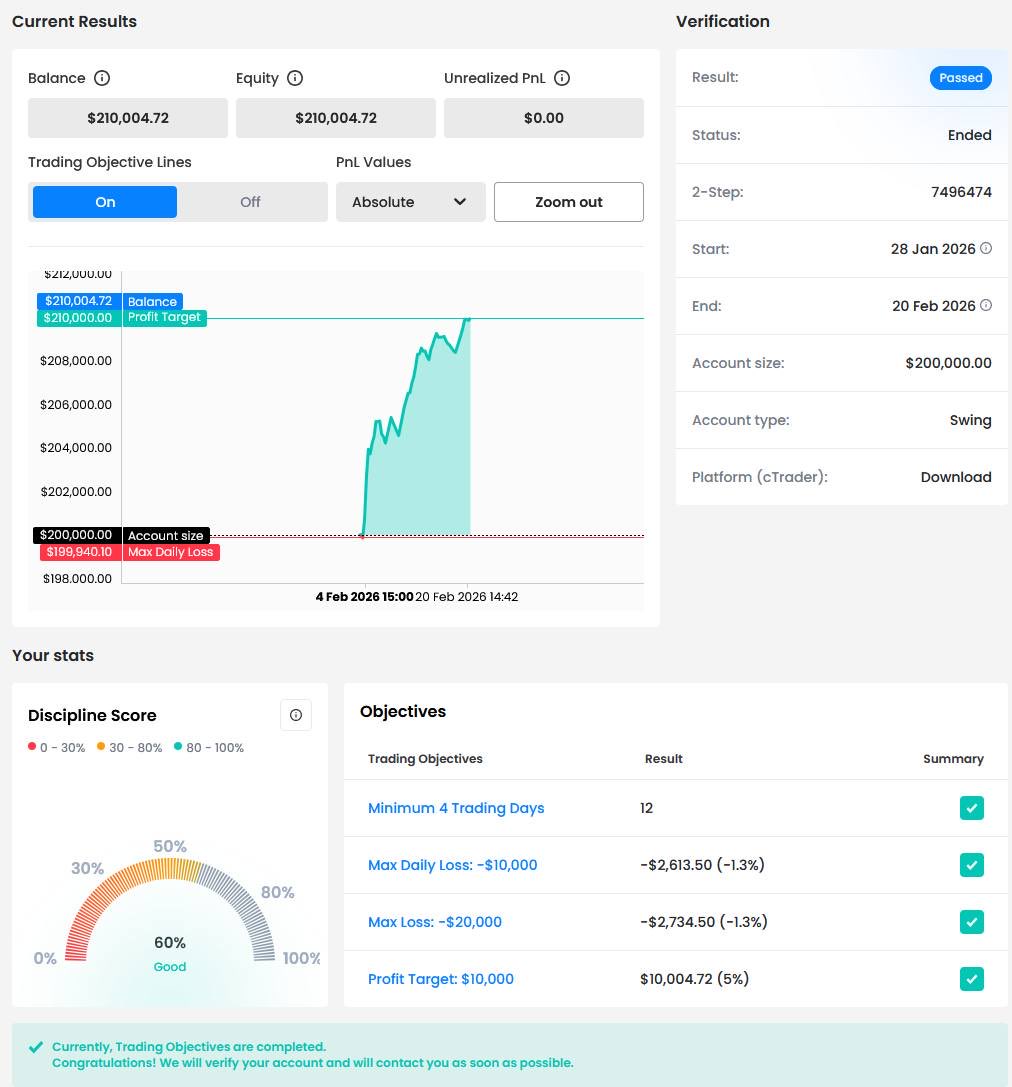Viewport: 1012px width, 1087px height.
Task: Click the Status Ended value
Action: pyautogui.click(x=970, y=134)
